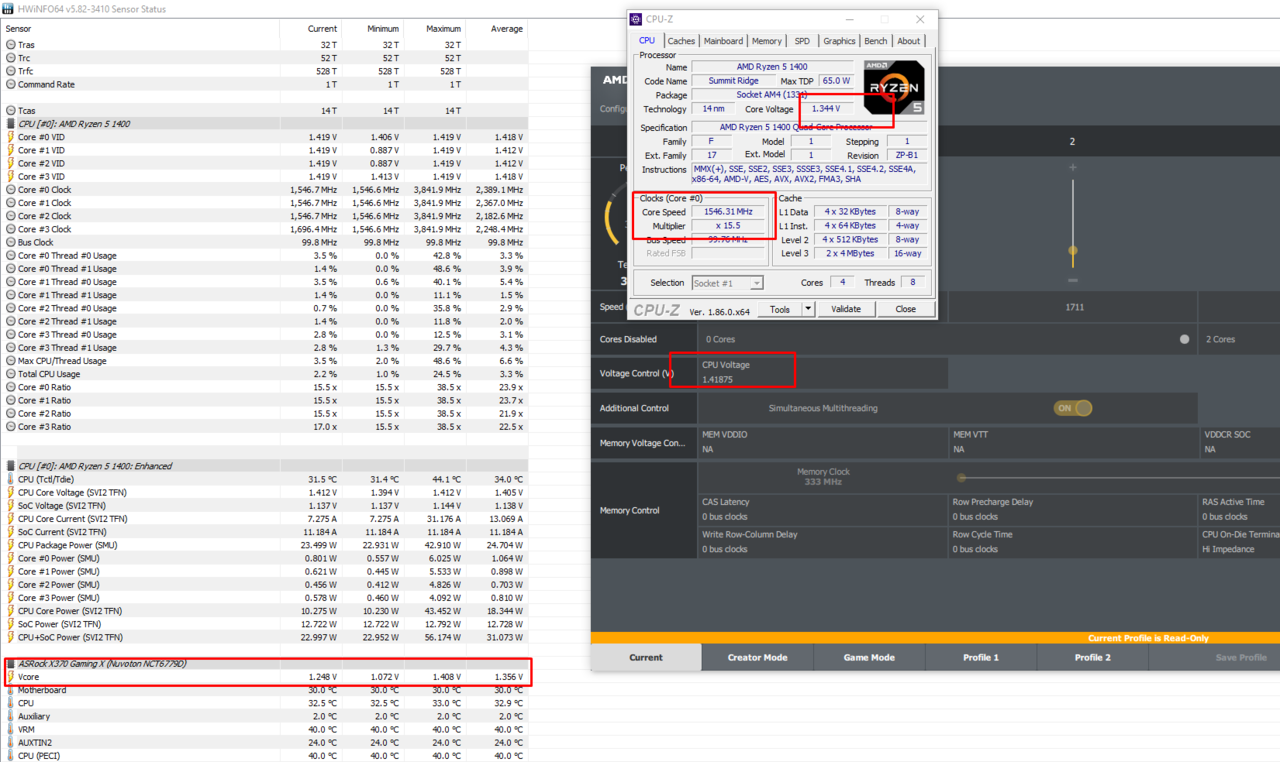Select Game Mode profile in Ryzen Master
The width and height of the screenshot is (1280, 762).
(x=869, y=657)
